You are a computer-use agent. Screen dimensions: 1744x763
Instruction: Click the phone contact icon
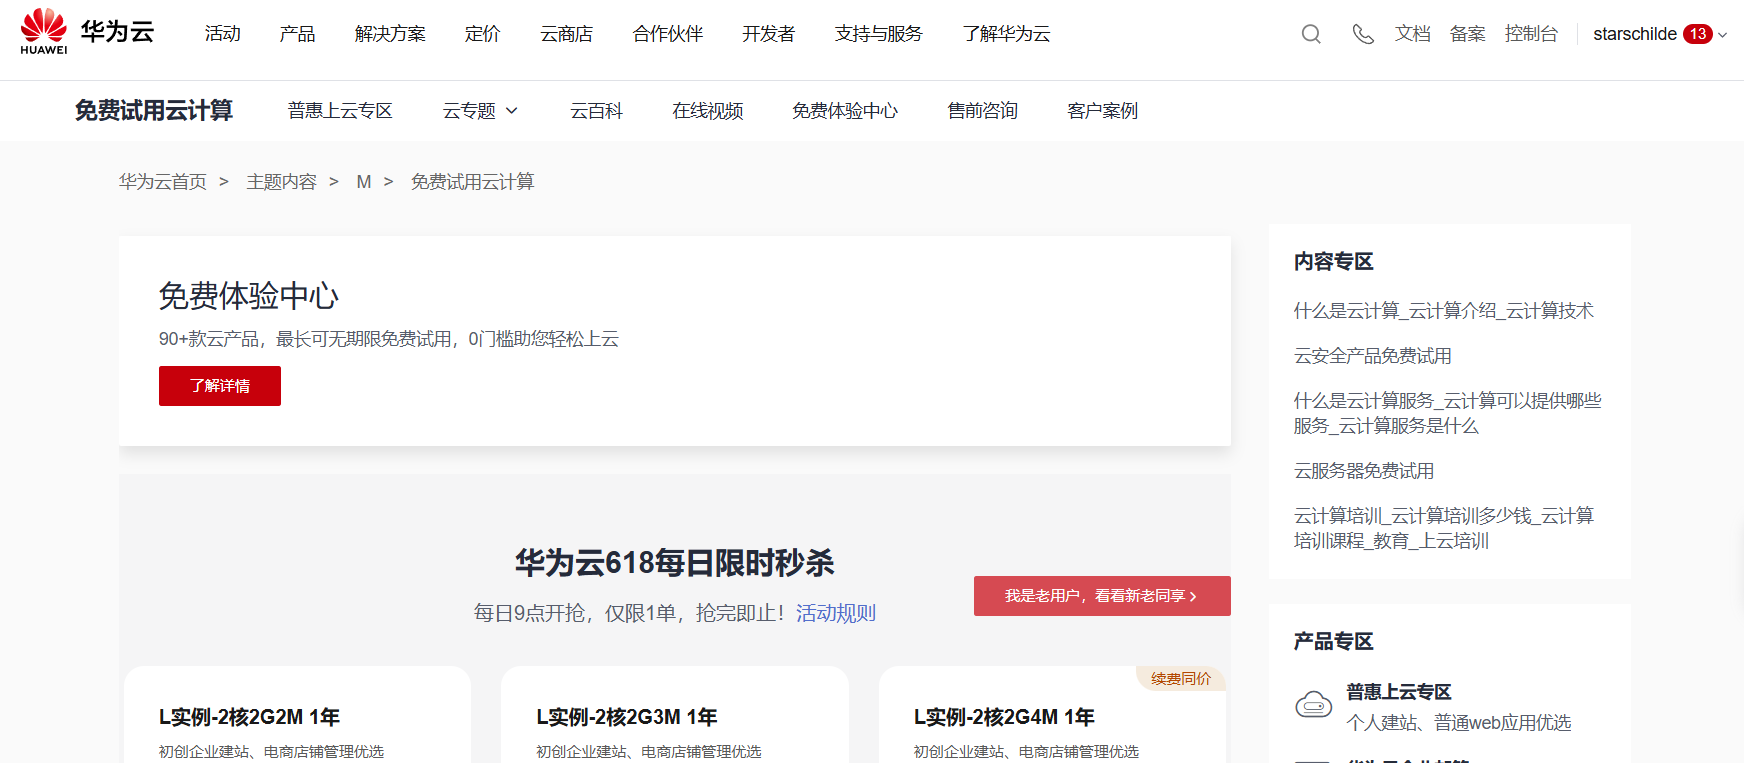1362,34
